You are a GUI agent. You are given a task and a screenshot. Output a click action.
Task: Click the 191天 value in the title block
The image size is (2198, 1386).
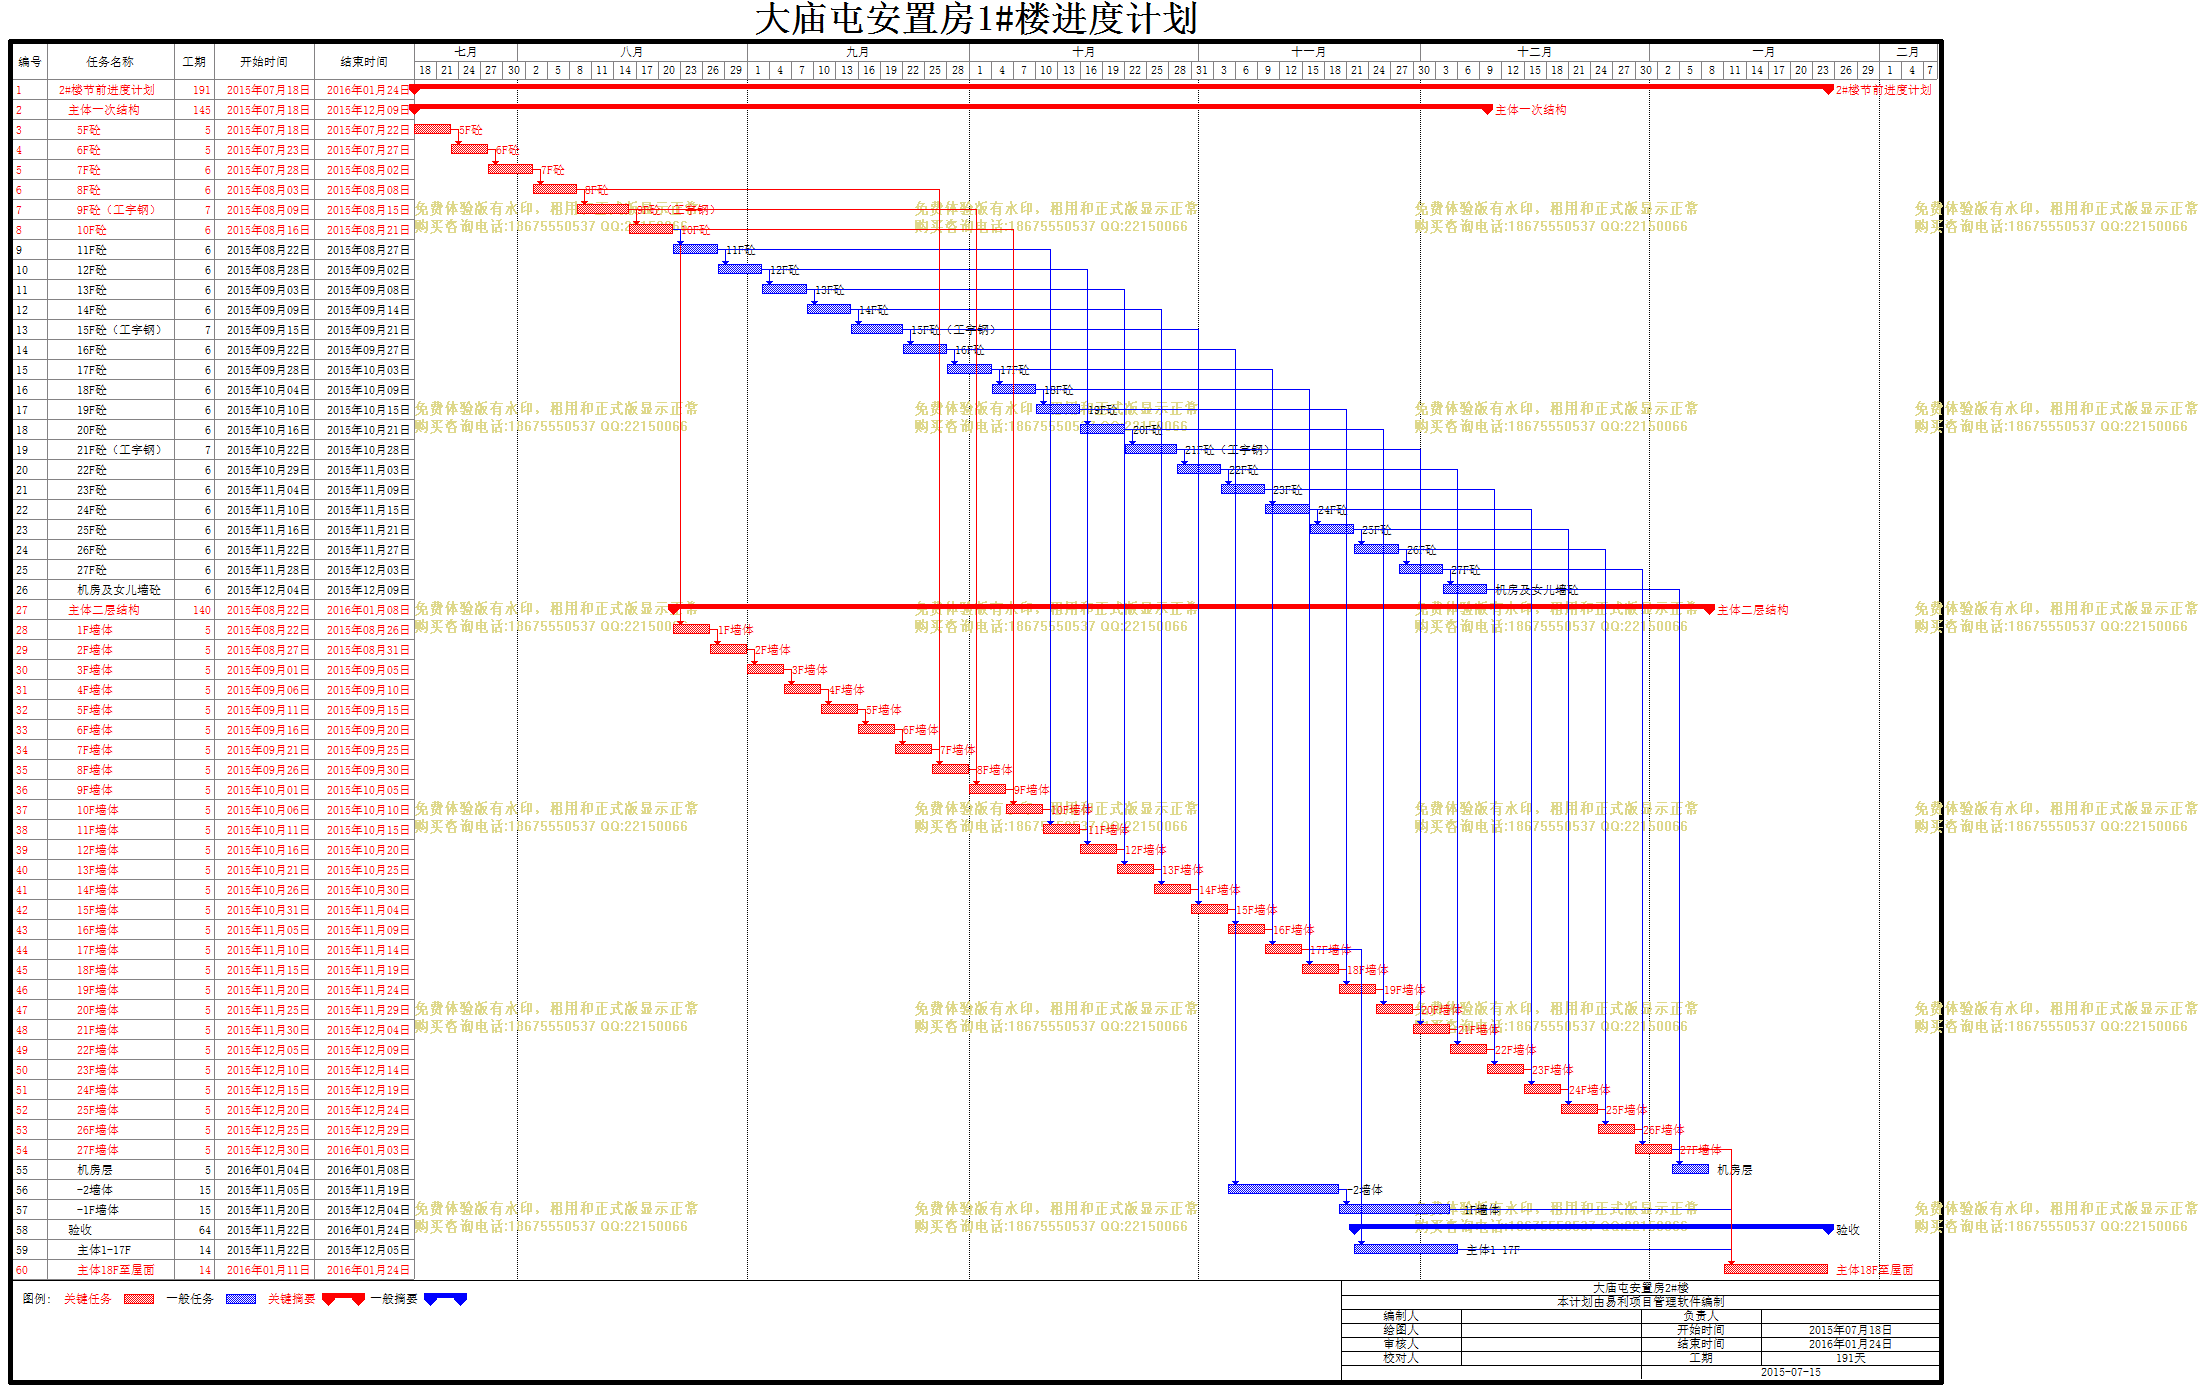click(x=1851, y=1358)
